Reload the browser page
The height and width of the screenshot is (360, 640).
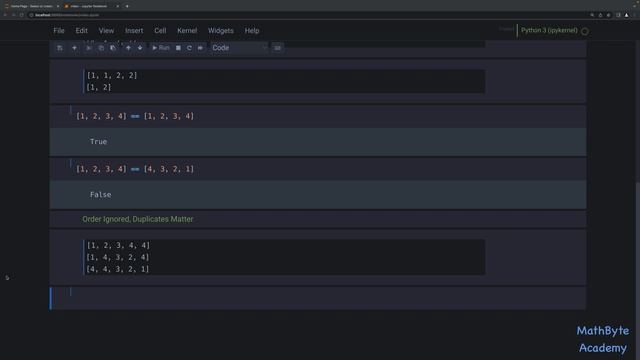[22, 15]
